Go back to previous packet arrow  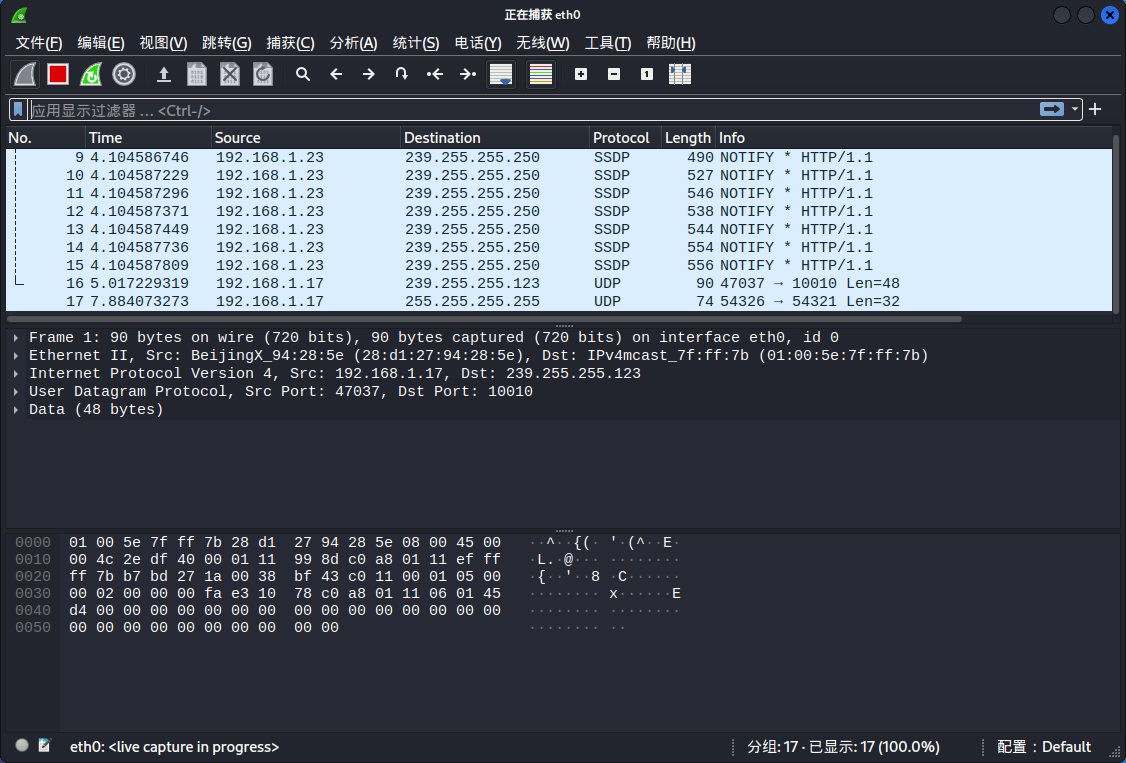[336, 74]
